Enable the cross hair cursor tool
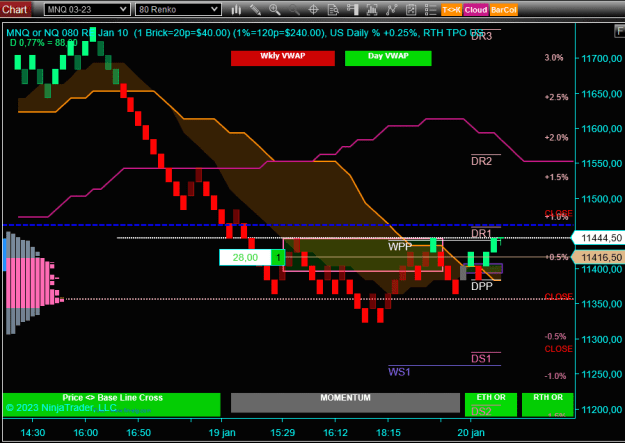 (314, 10)
